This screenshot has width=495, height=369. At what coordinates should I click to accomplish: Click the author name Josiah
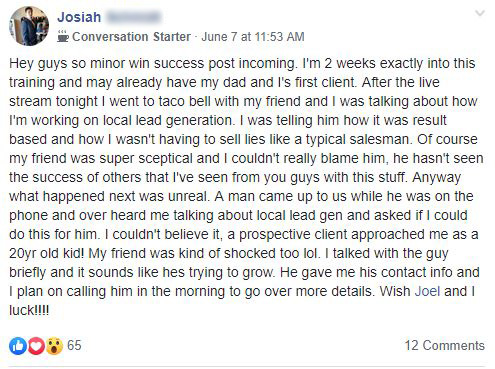click(79, 17)
